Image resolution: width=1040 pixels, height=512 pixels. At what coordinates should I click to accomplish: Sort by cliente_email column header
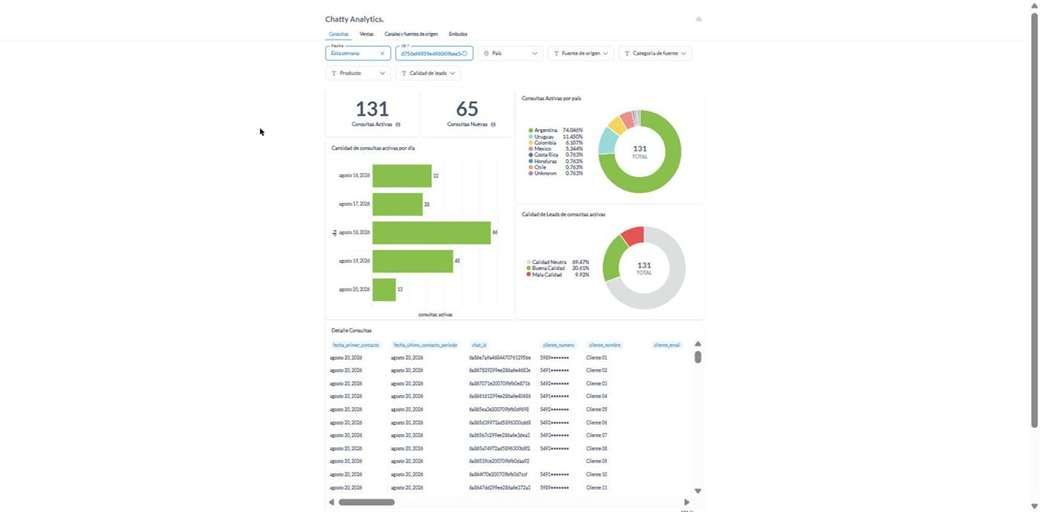tap(667, 345)
